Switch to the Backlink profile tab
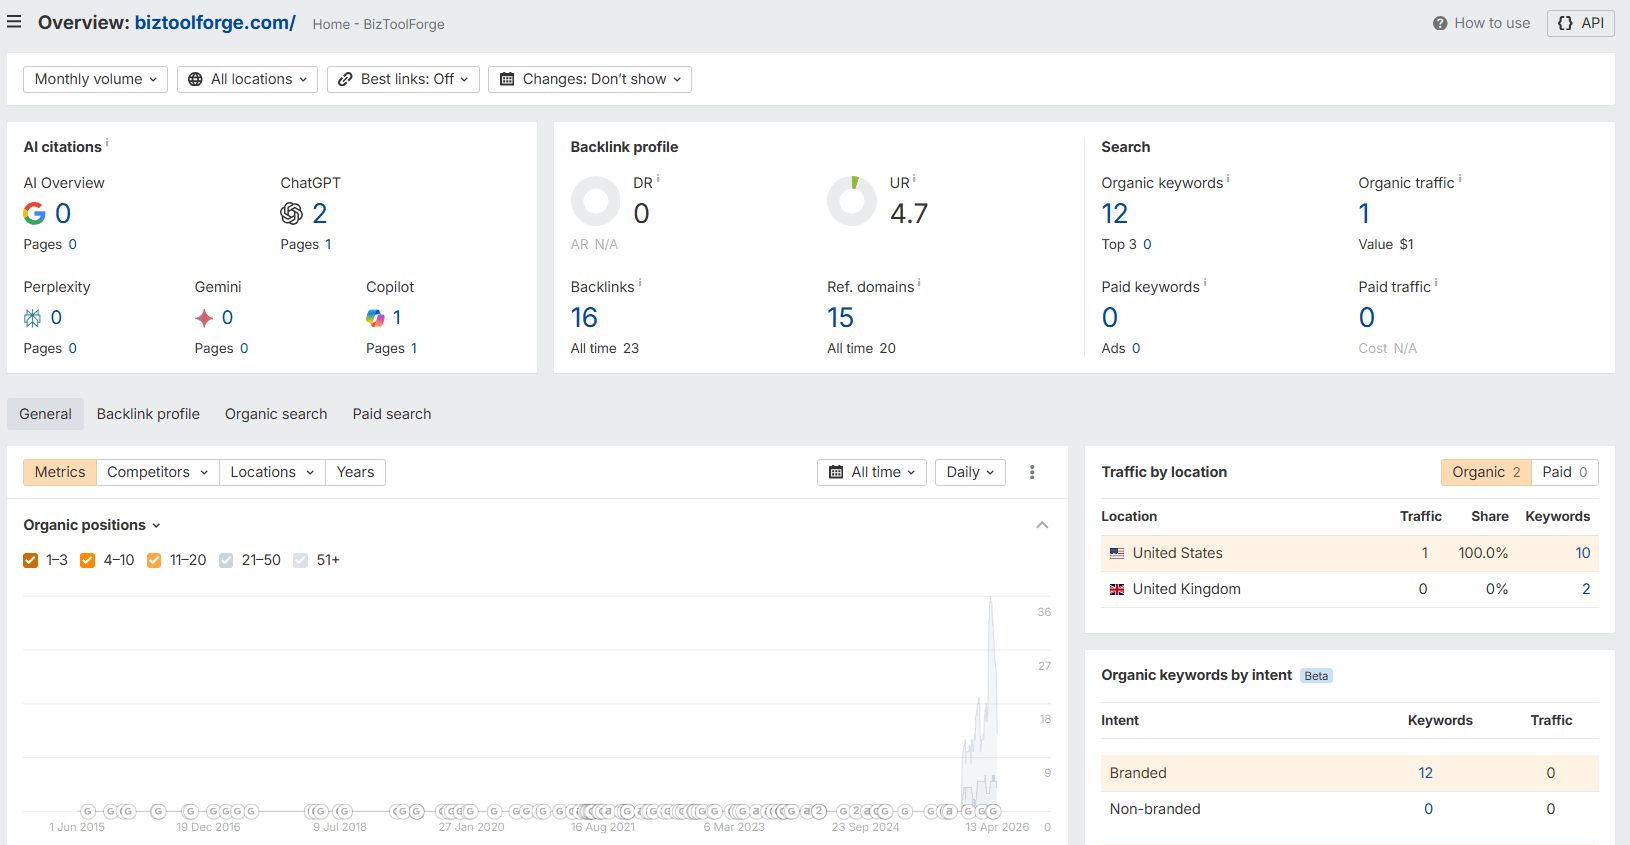 coord(148,414)
